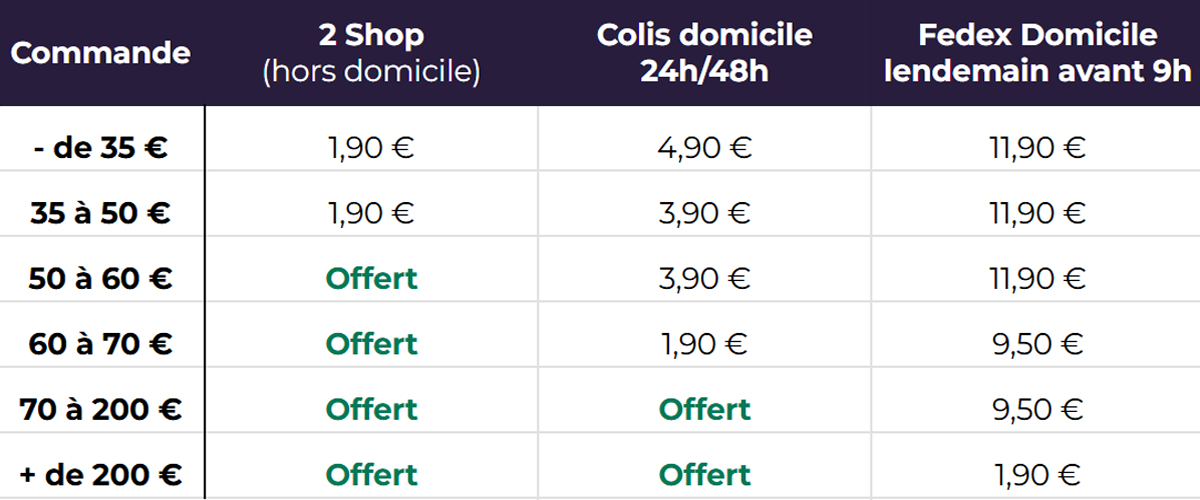Image resolution: width=1200 pixels, height=500 pixels.
Task: Click Colis domicile 1,90 € for 60 à 70 €
Action: pyautogui.click(x=704, y=344)
